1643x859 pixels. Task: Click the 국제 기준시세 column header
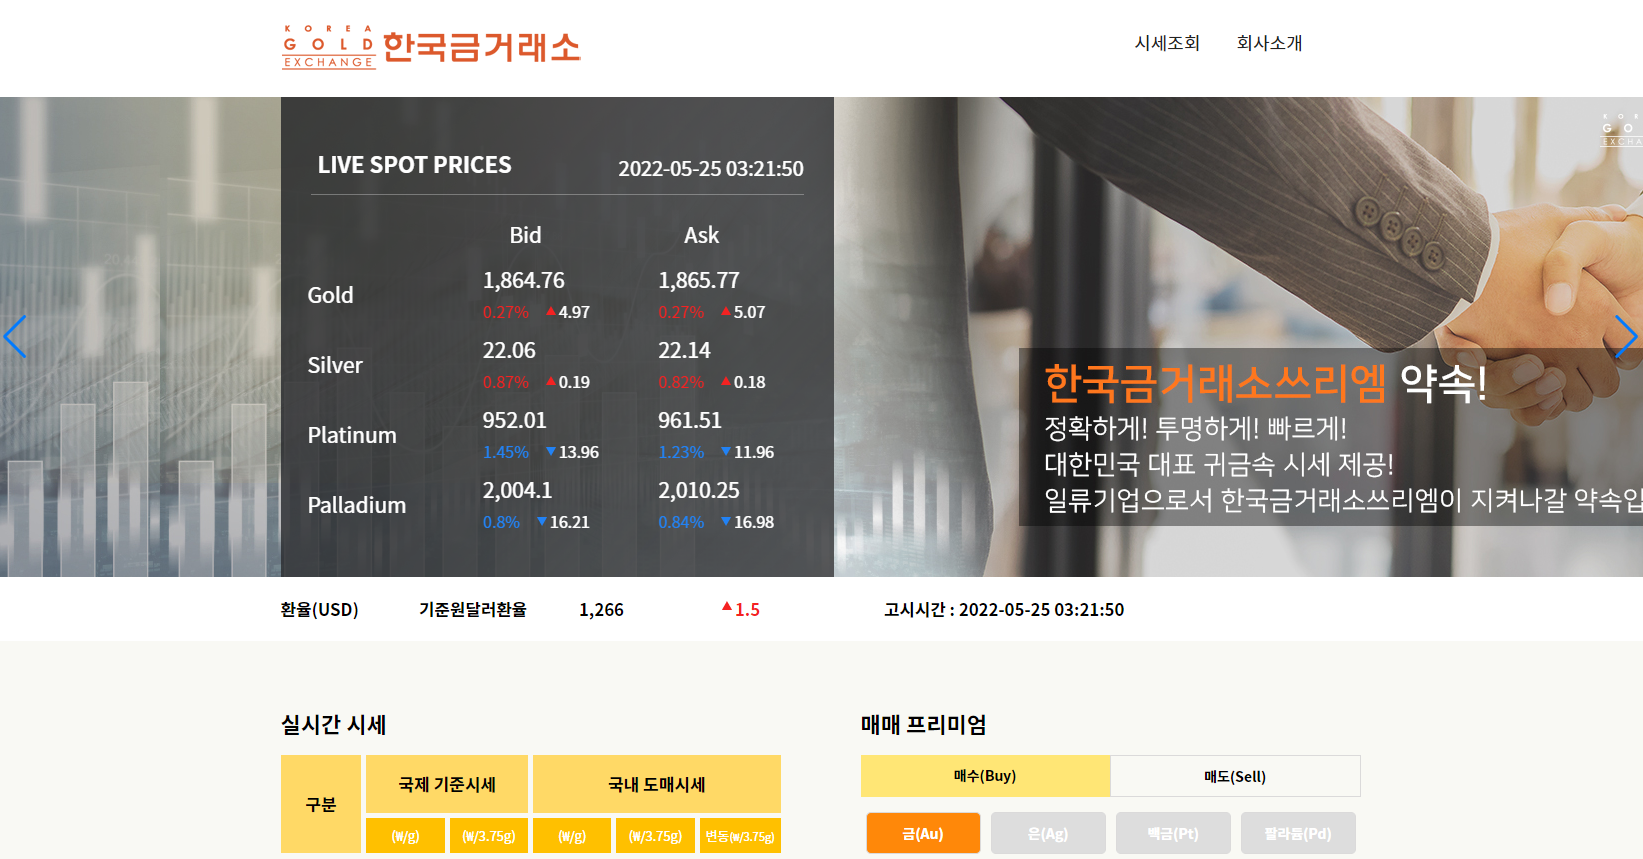(447, 784)
